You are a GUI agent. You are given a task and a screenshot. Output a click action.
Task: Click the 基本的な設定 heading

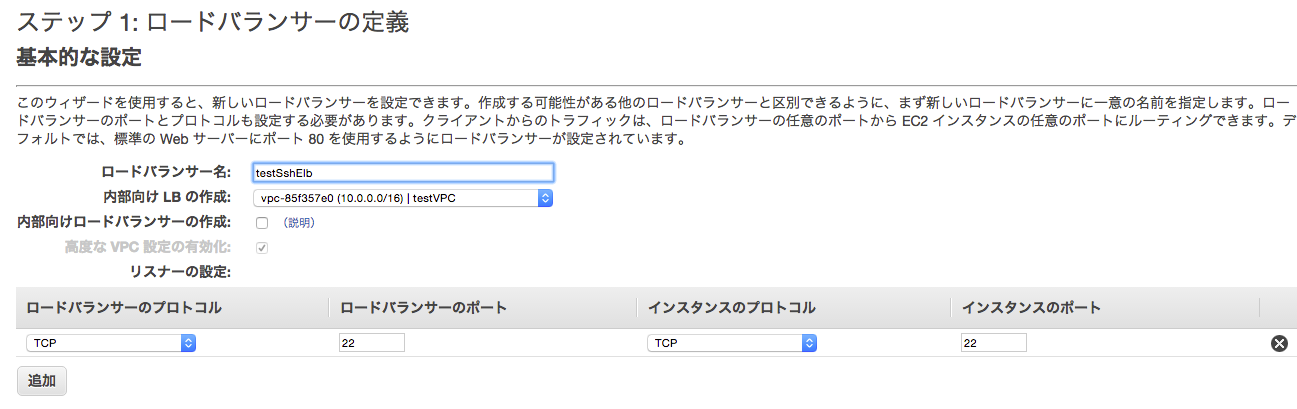(x=79, y=59)
